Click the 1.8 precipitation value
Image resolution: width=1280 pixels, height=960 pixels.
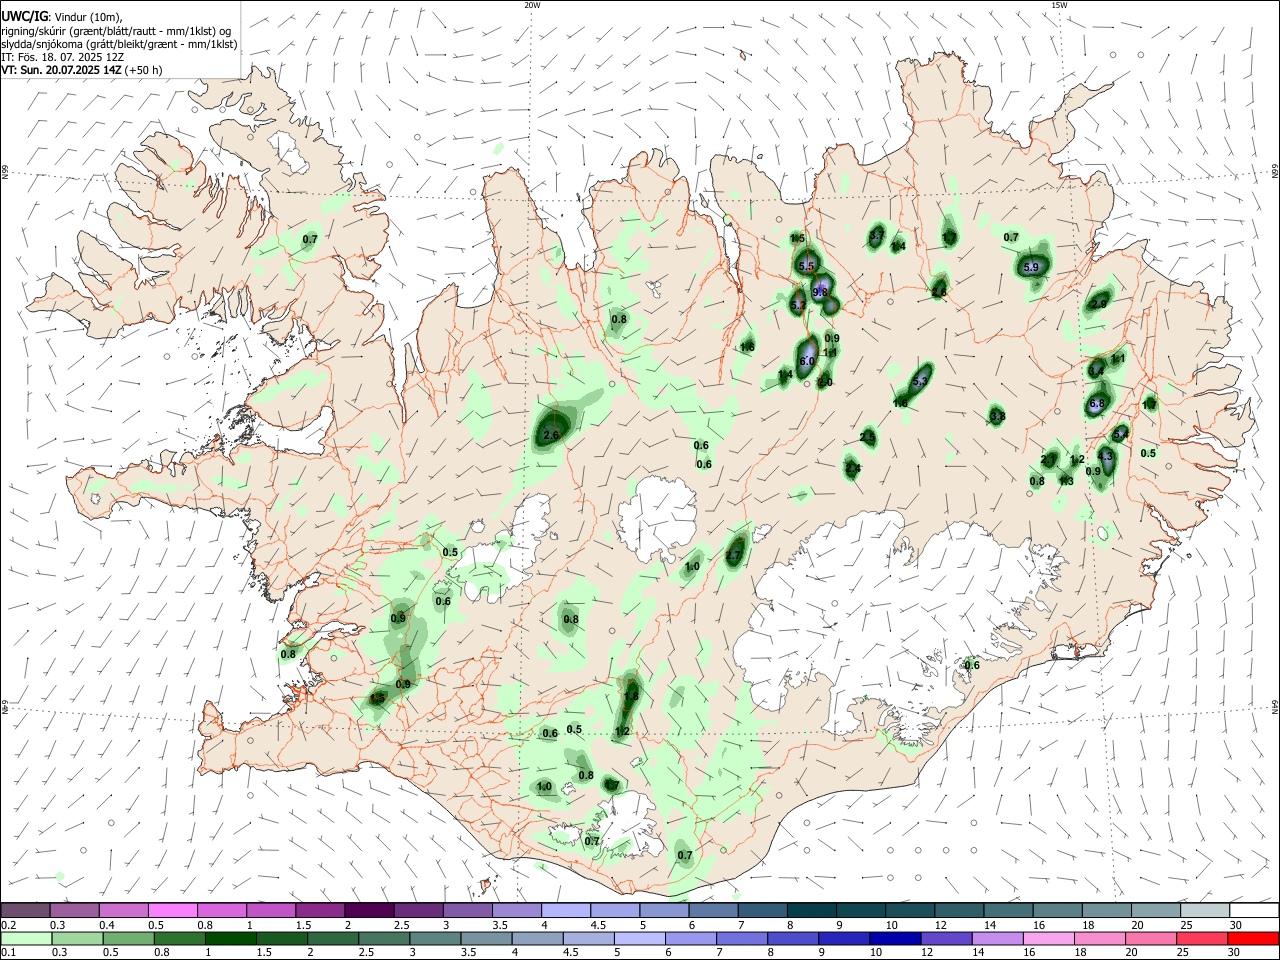pyautogui.click(x=631, y=697)
